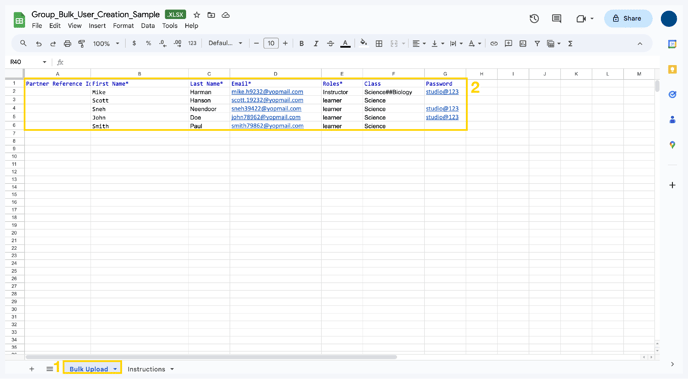This screenshot has height=380, width=688.
Task: Open the fill color bucket tool
Action: (x=363, y=43)
